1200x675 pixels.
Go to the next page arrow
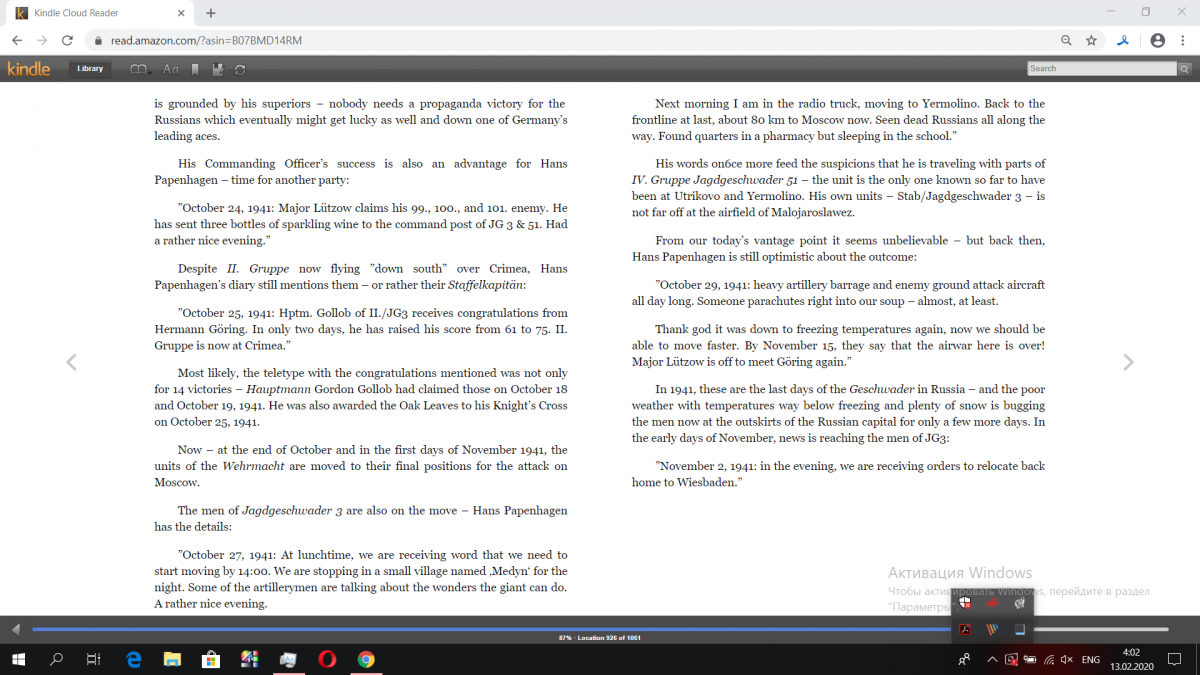(1128, 362)
